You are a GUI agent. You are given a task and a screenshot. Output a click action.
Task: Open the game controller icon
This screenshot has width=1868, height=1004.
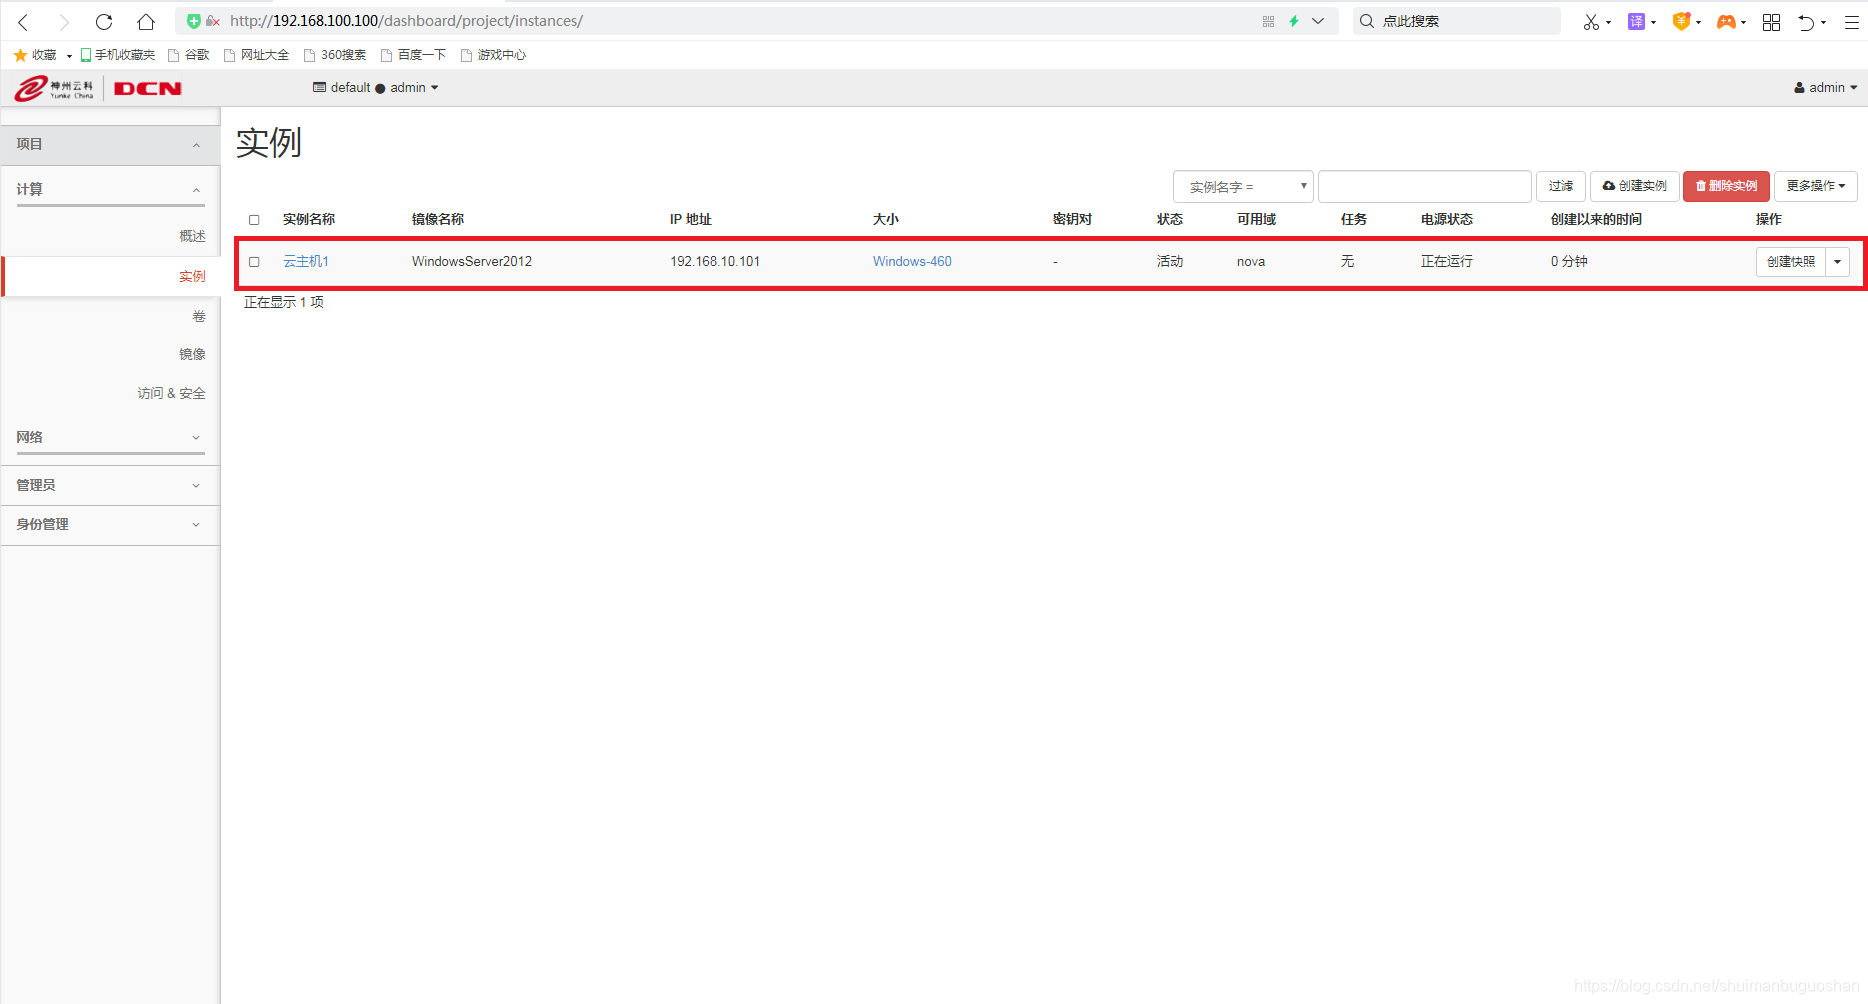click(1726, 21)
